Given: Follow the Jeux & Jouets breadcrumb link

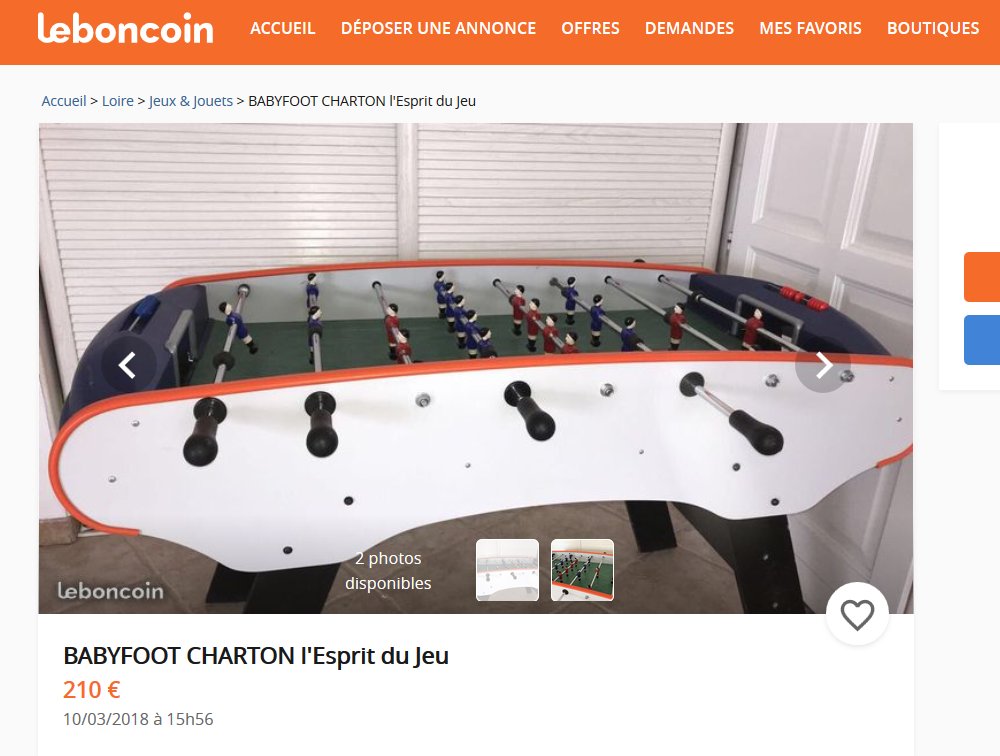Looking at the screenshot, I should (191, 101).
